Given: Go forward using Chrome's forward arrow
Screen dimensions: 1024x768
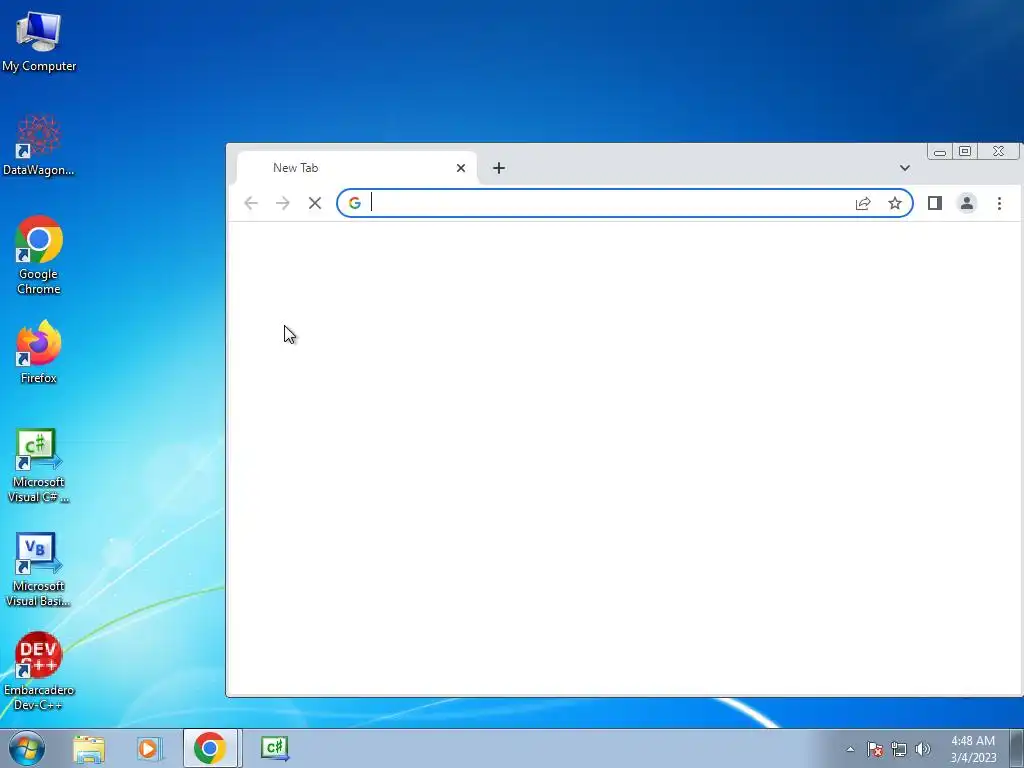Looking at the screenshot, I should tap(283, 203).
